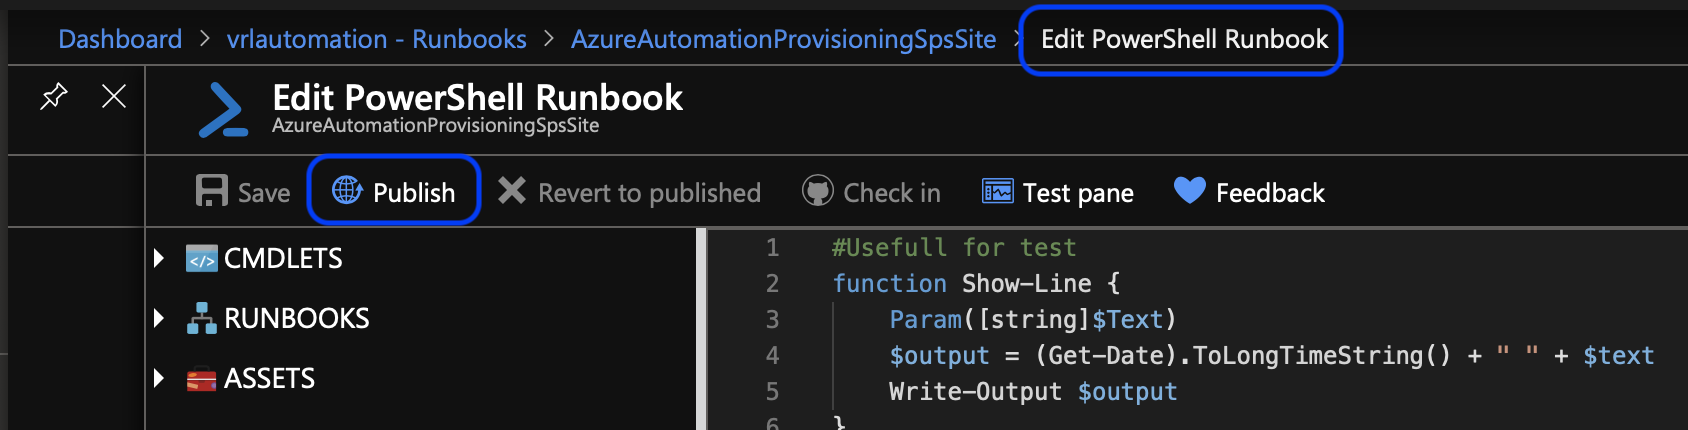
Task: Click the PowerShell runbook logo icon
Action: pos(223,110)
